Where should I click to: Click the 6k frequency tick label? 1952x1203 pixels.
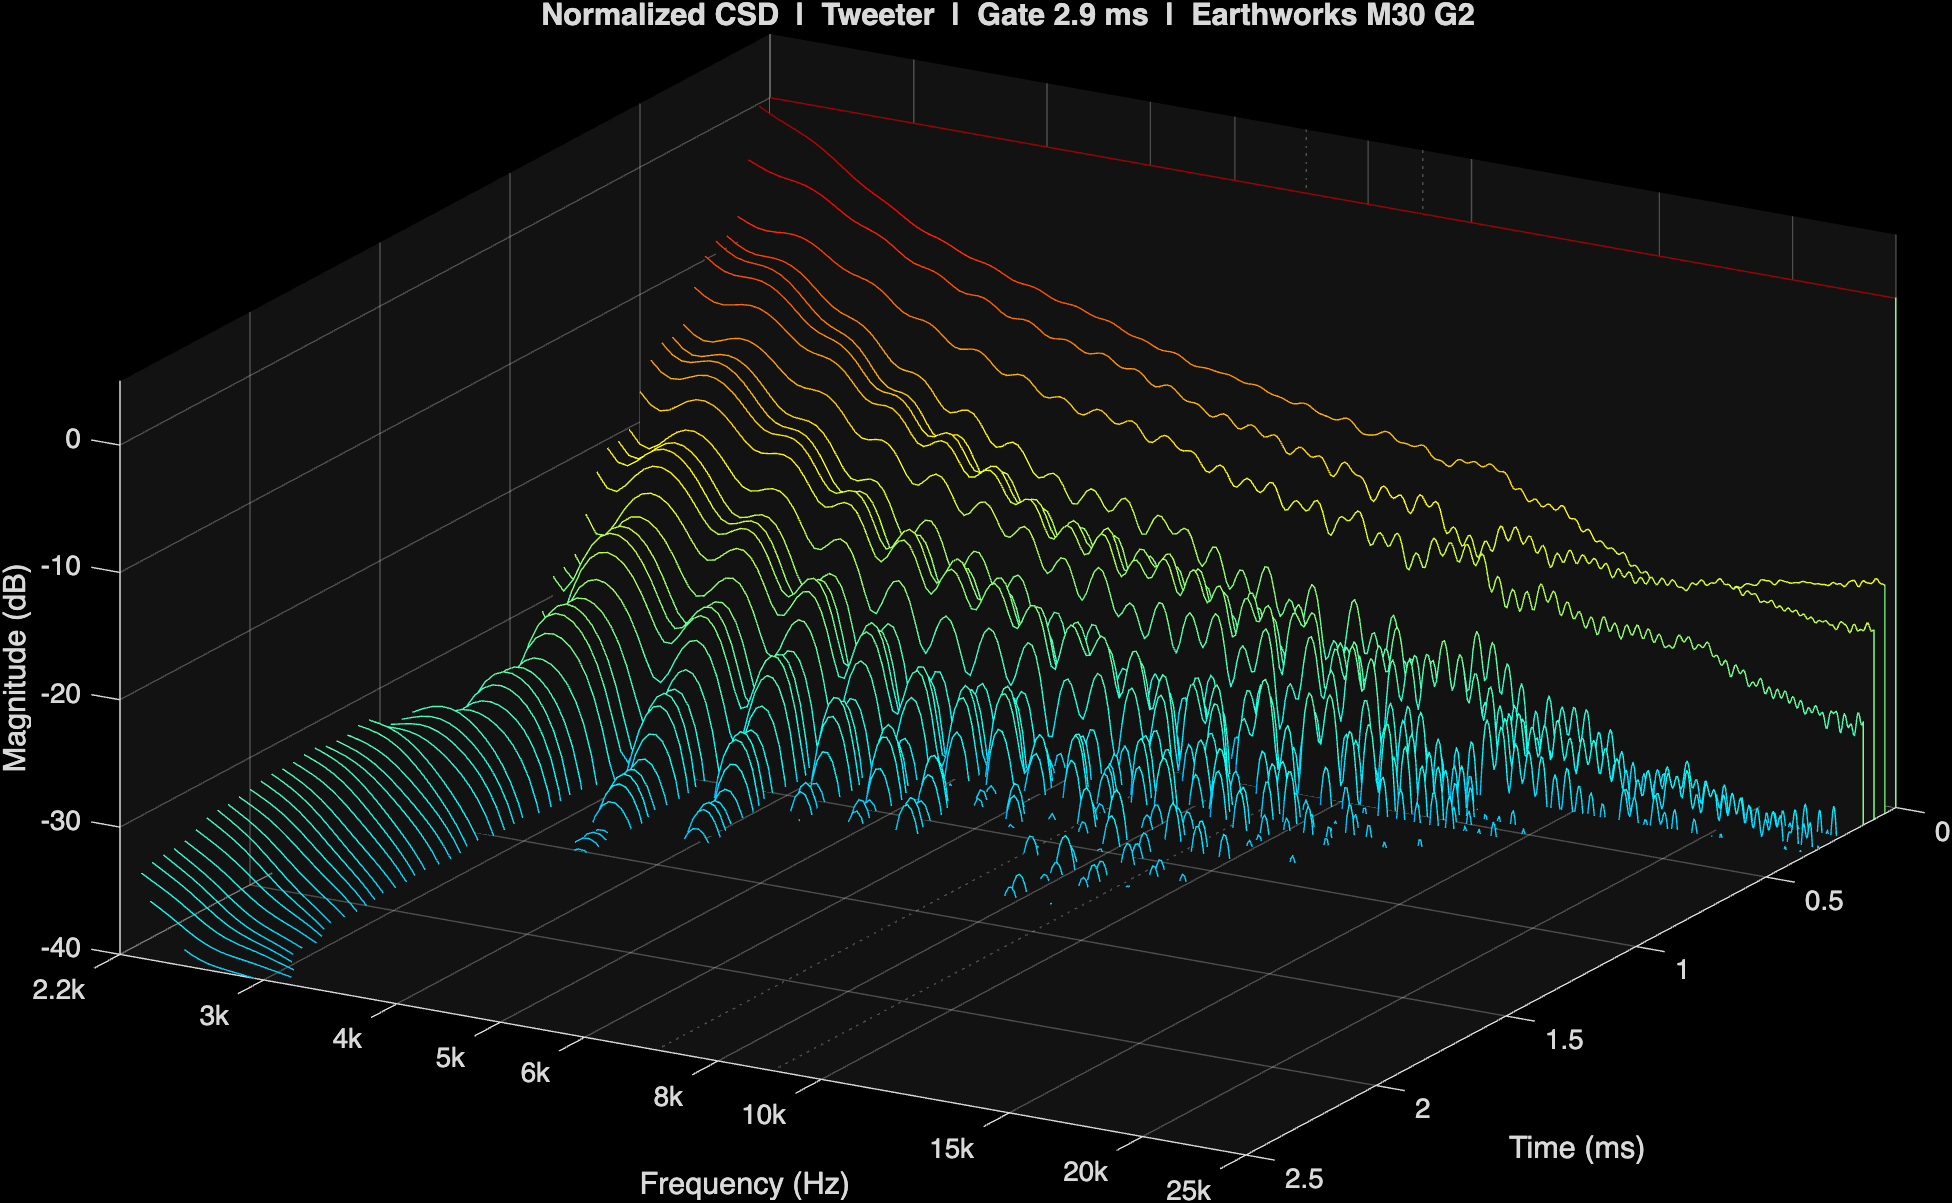(535, 1073)
